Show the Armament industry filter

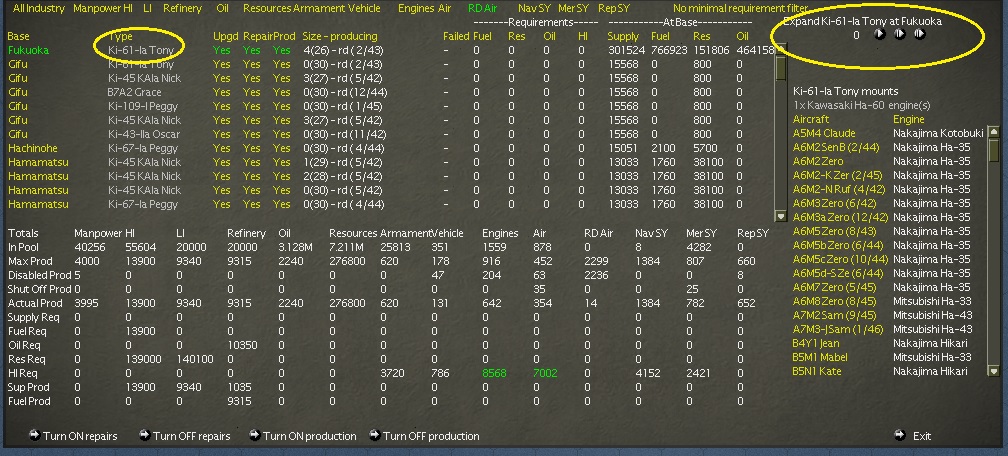point(319,8)
